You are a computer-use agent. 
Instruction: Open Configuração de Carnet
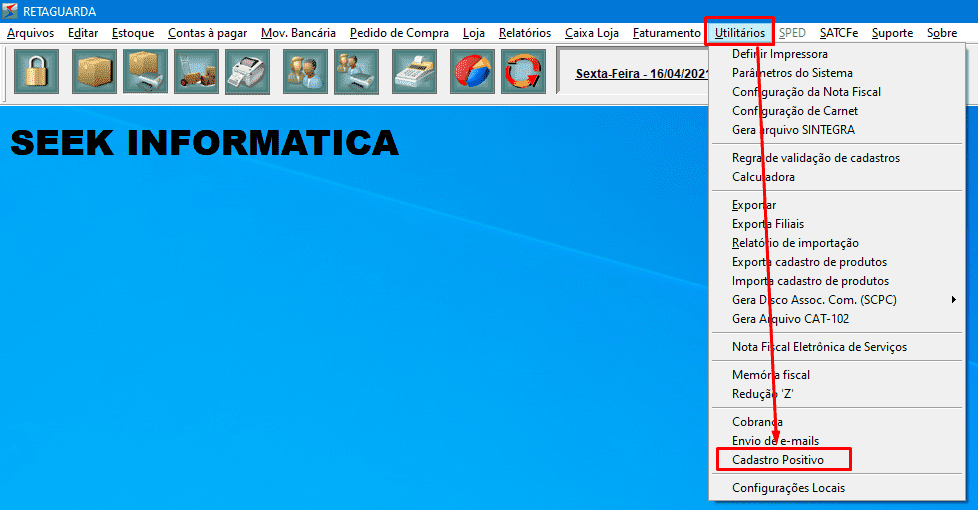click(x=837, y=111)
